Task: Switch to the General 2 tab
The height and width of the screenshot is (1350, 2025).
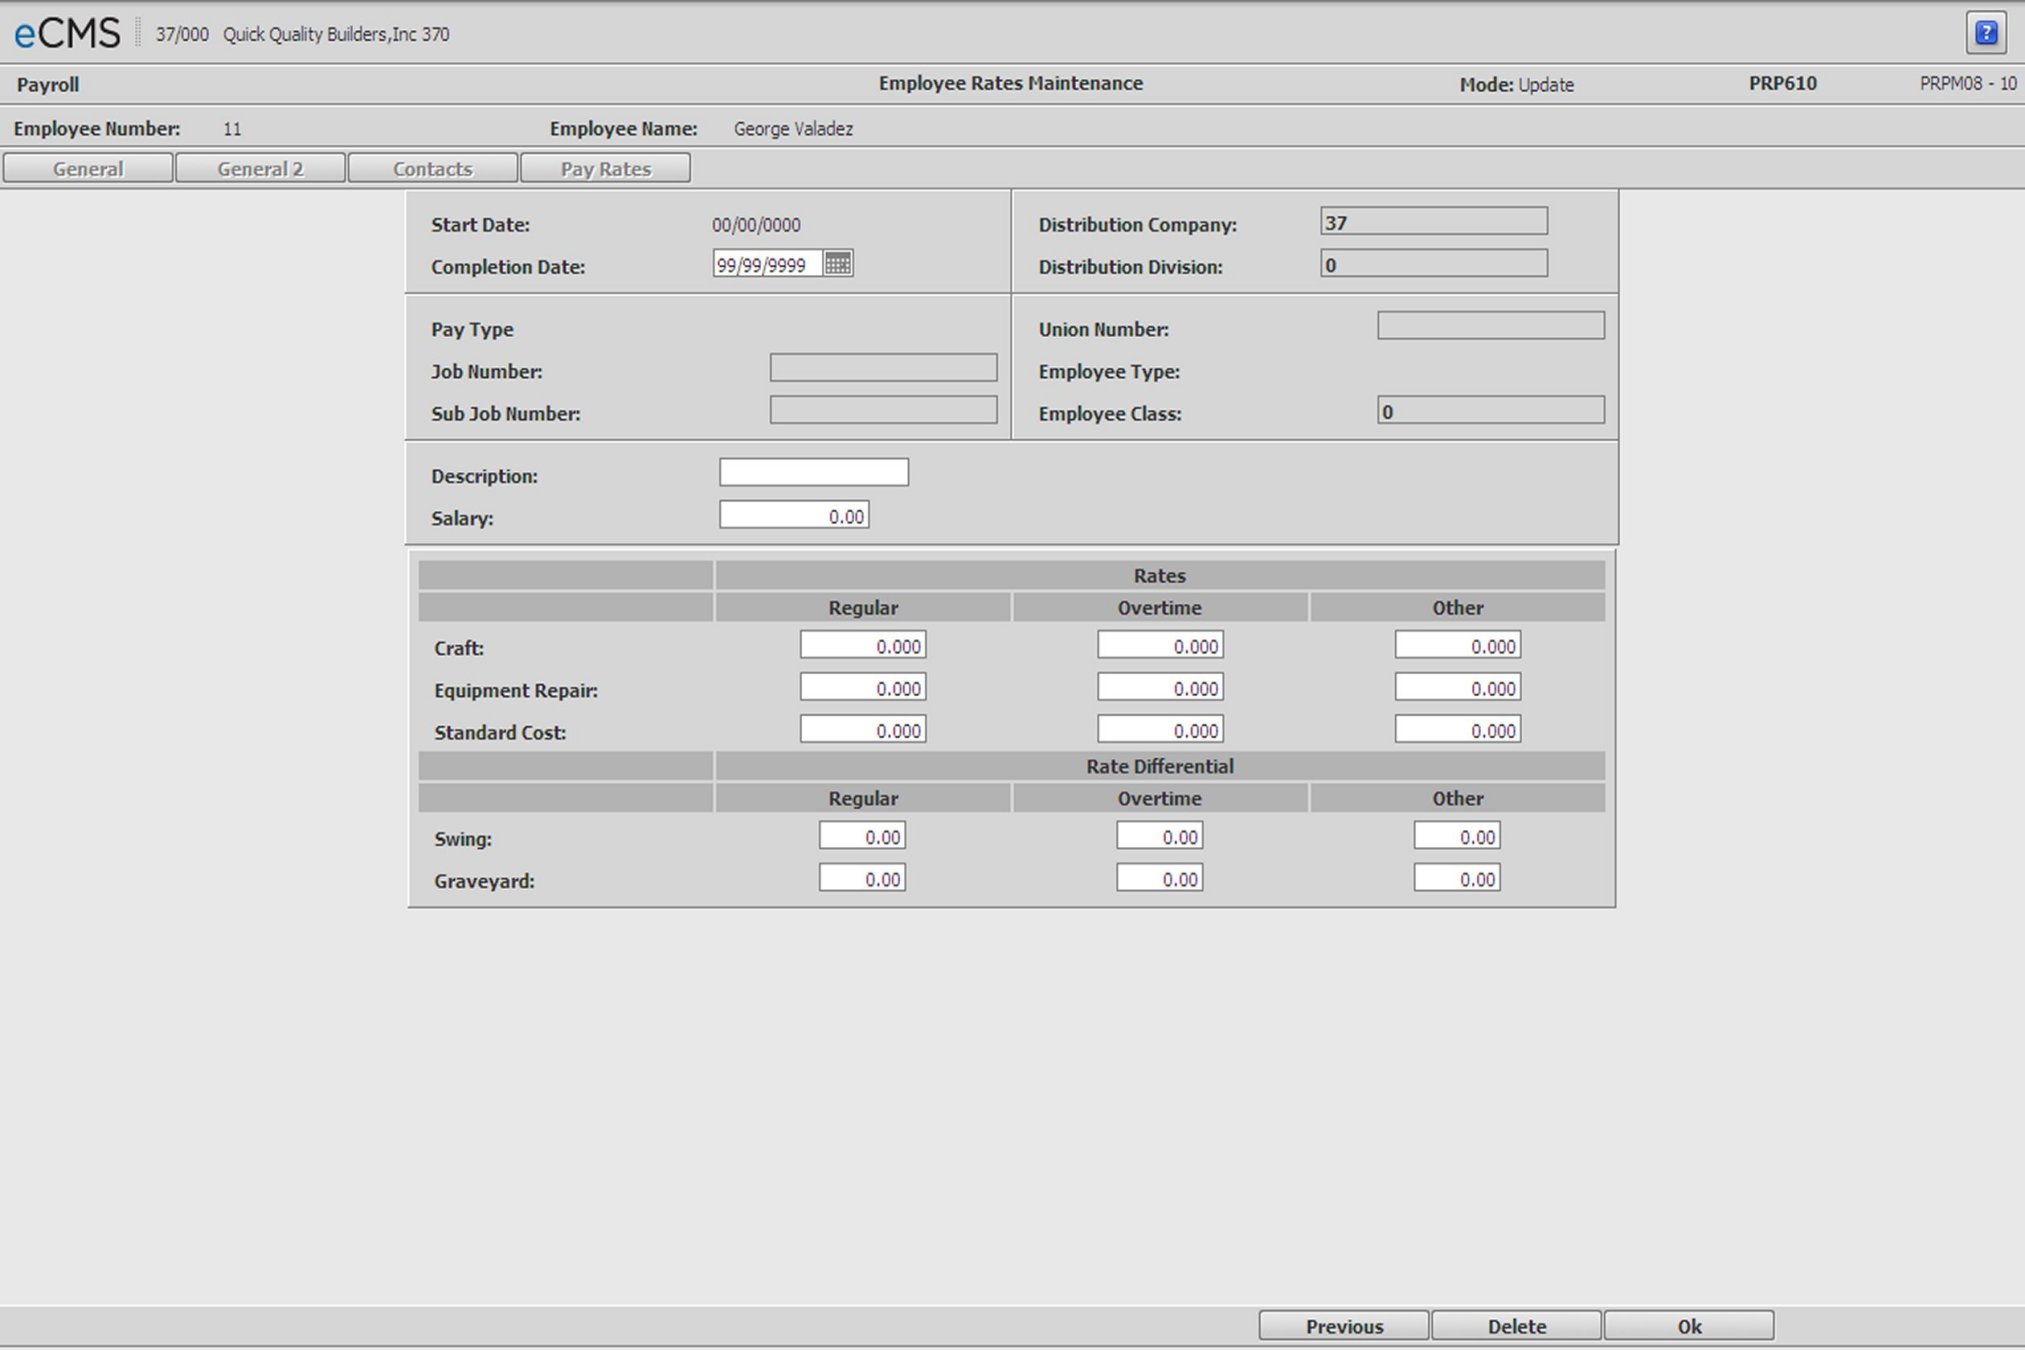Action: [x=260, y=168]
